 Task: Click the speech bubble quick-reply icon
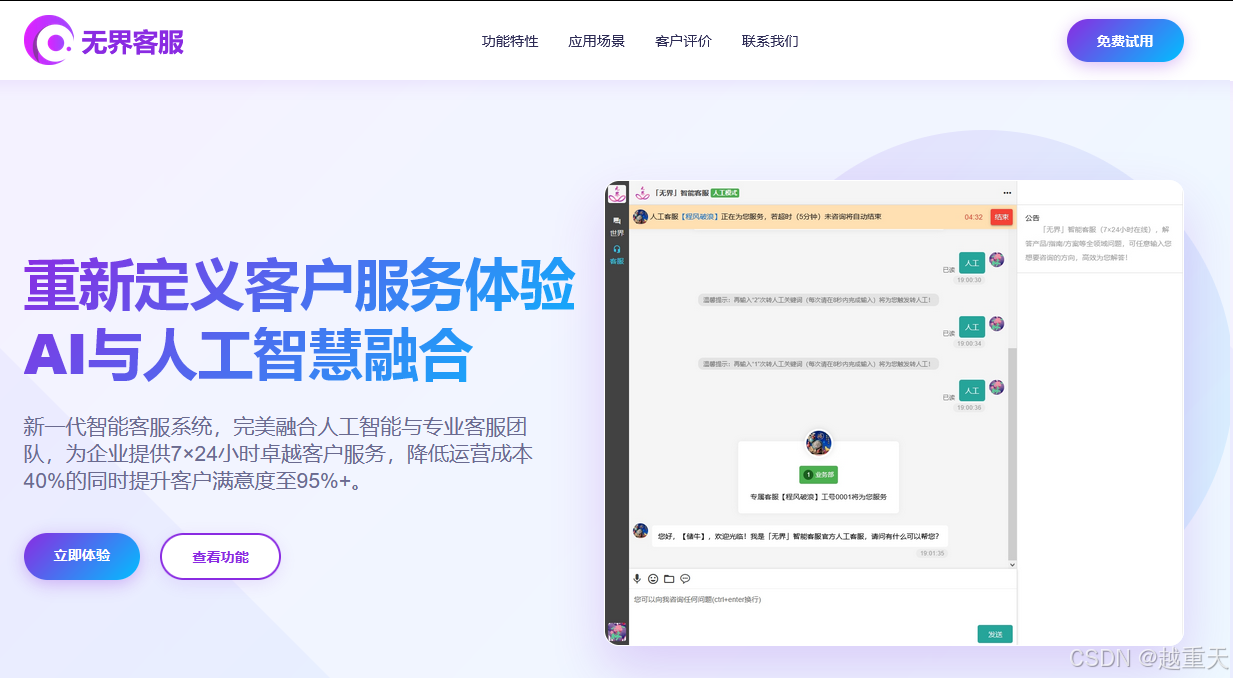click(x=685, y=579)
